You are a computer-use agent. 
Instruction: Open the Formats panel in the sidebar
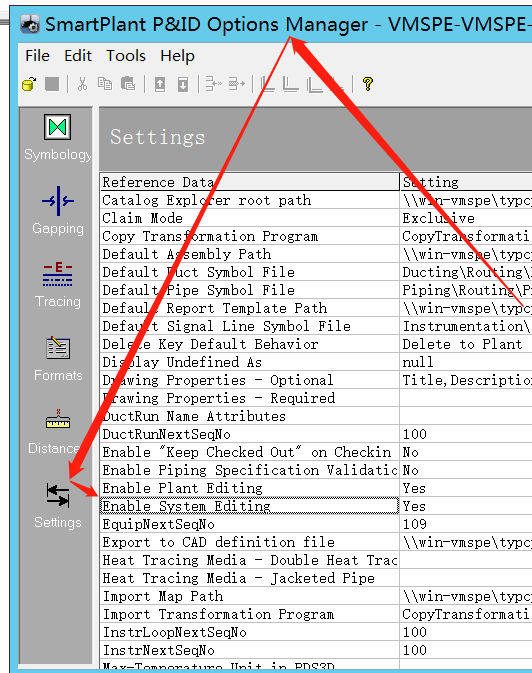tap(58, 358)
